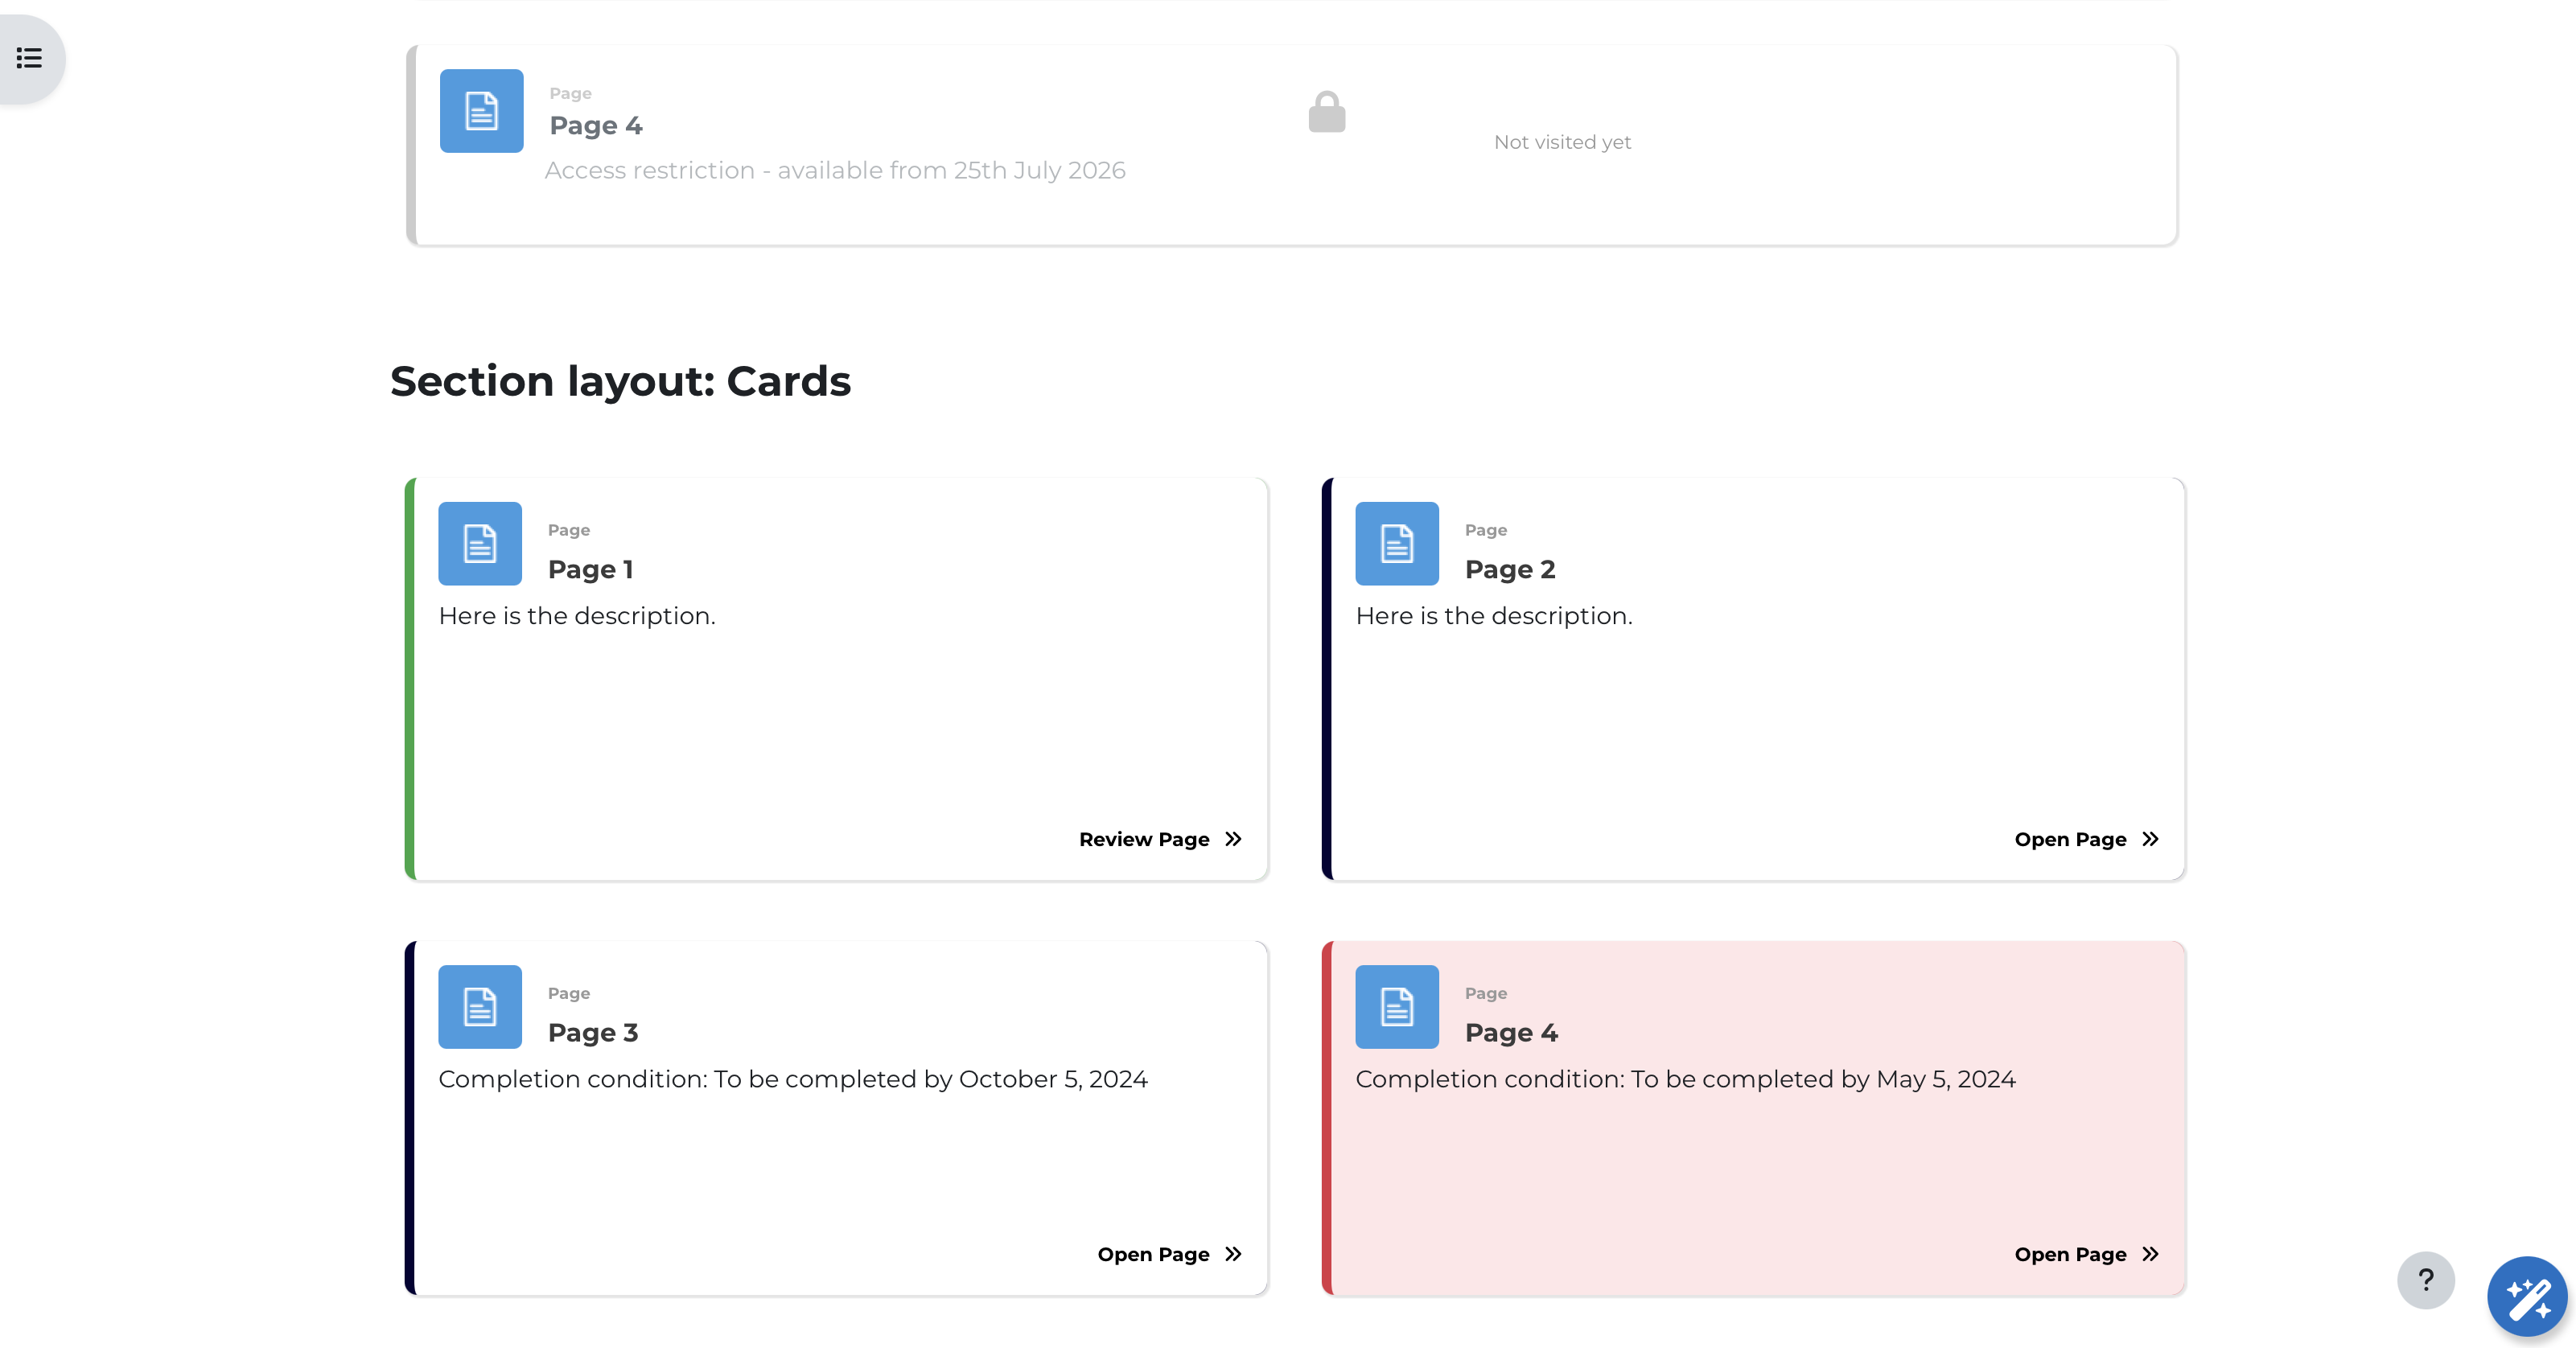This screenshot has width=2576, height=1348.
Task: Click the Page 3 card document icon
Action: pos(480,1006)
